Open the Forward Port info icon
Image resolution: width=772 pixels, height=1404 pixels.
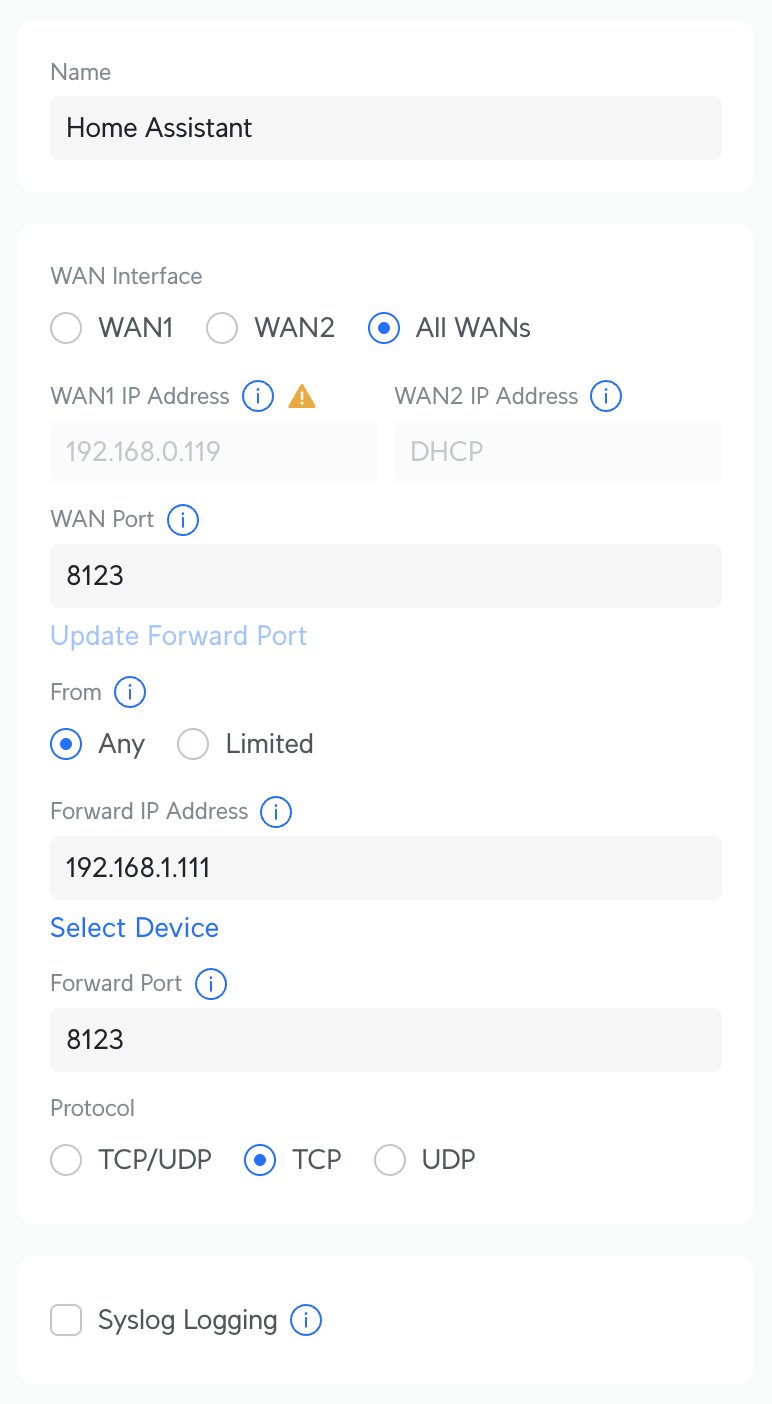[211, 984]
